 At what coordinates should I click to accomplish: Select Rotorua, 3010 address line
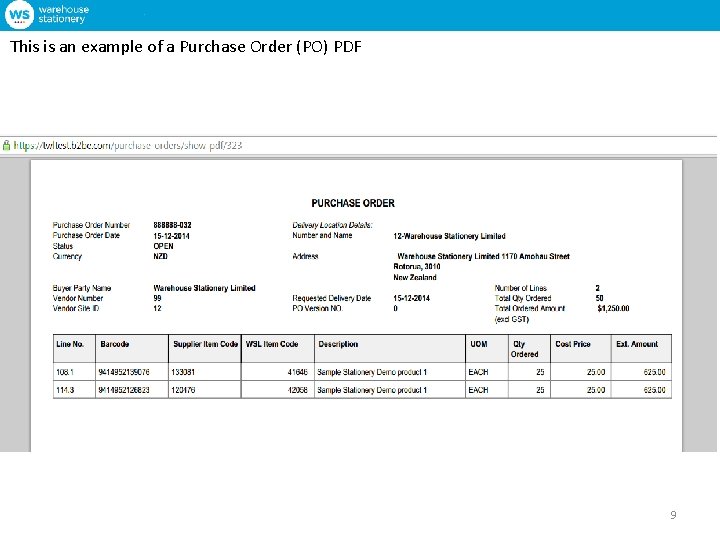[x=416, y=266]
